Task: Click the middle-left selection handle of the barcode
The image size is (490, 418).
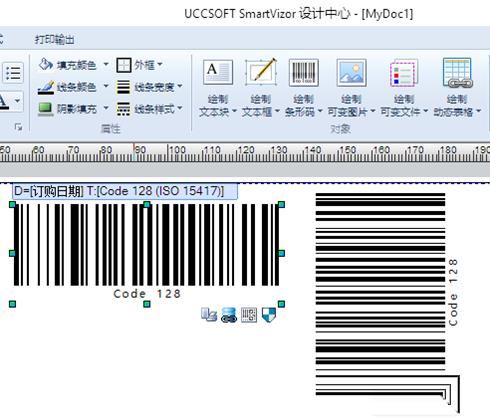Action: (12, 254)
